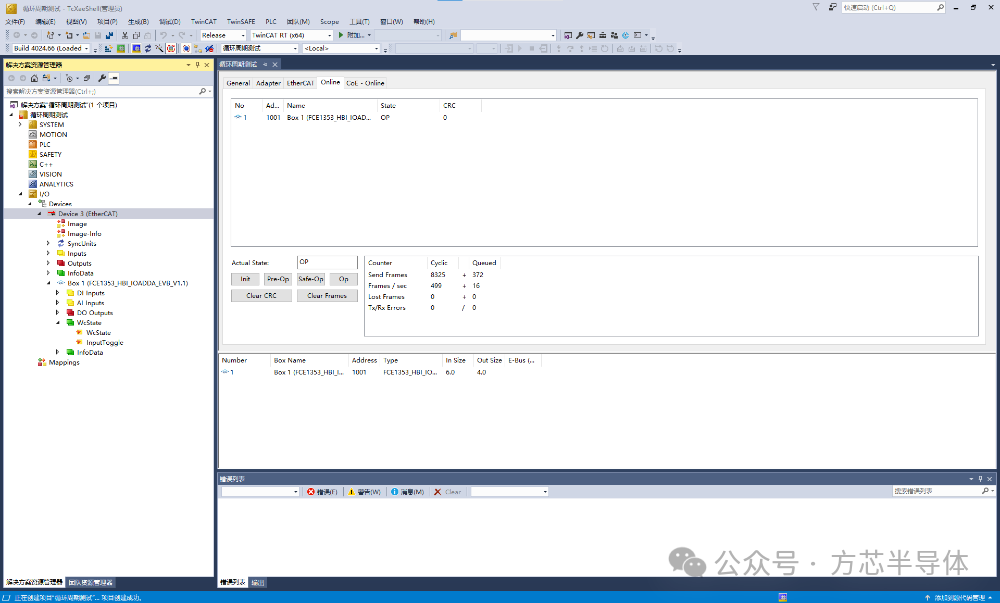The height and width of the screenshot is (603, 1000).
Task: Open the PLC menu
Action: click(271, 22)
